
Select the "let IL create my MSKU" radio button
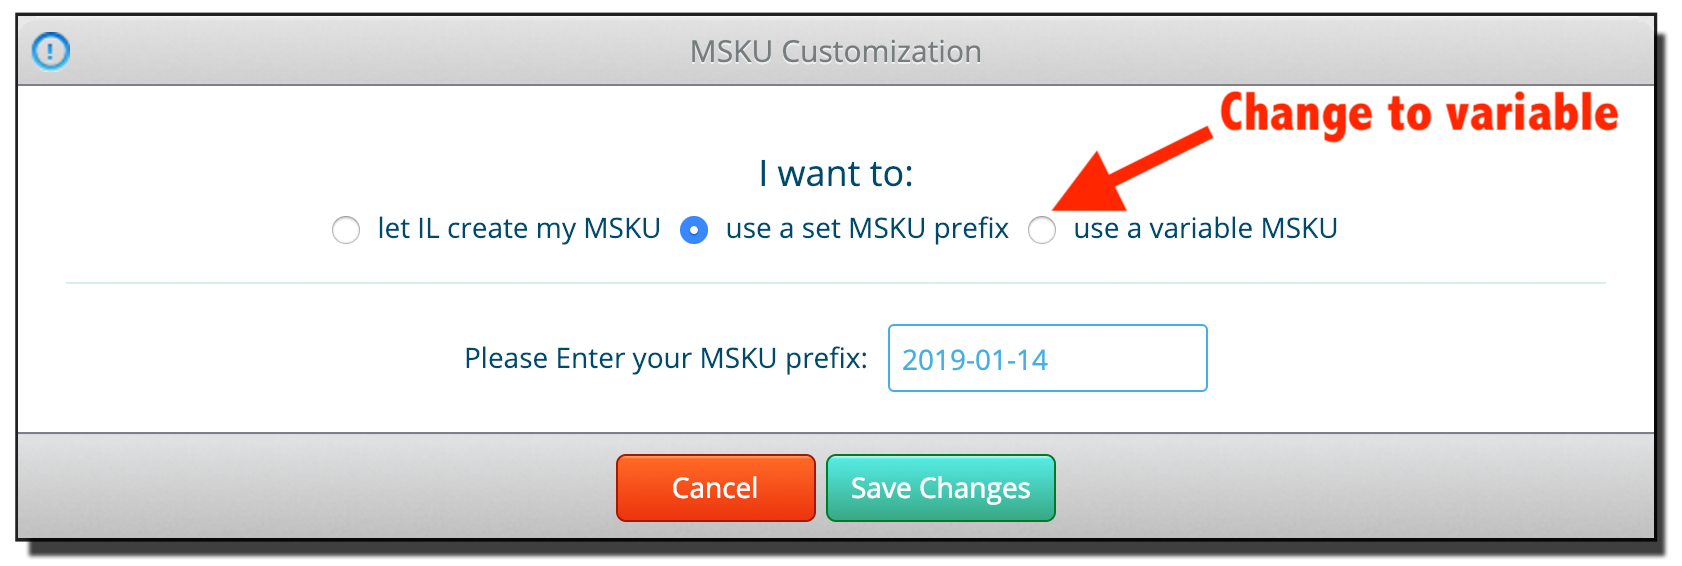point(346,230)
